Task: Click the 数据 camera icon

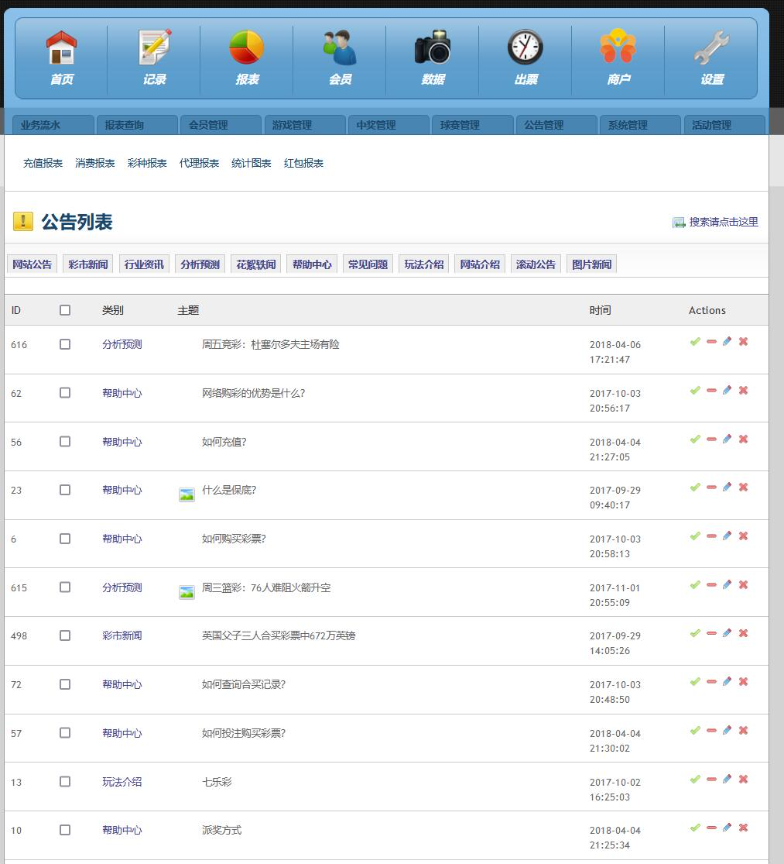Action: (432, 47)
